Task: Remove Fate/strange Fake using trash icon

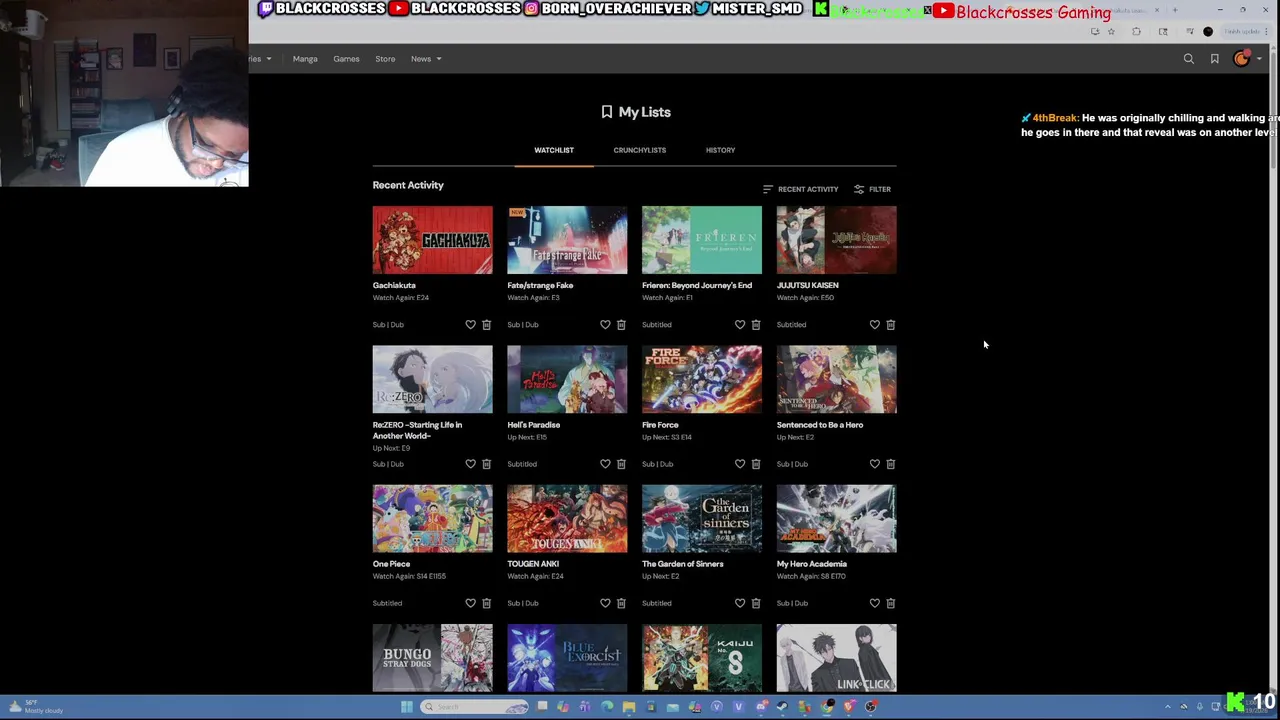Action: coord(621,325)
